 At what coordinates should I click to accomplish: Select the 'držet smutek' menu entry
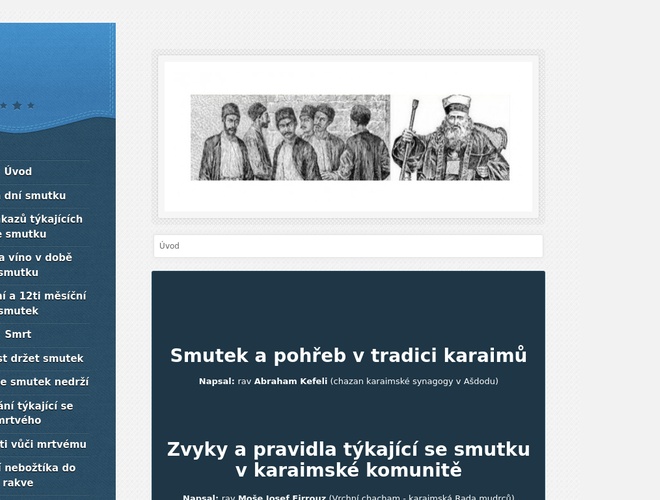click(x=40, y=358)
